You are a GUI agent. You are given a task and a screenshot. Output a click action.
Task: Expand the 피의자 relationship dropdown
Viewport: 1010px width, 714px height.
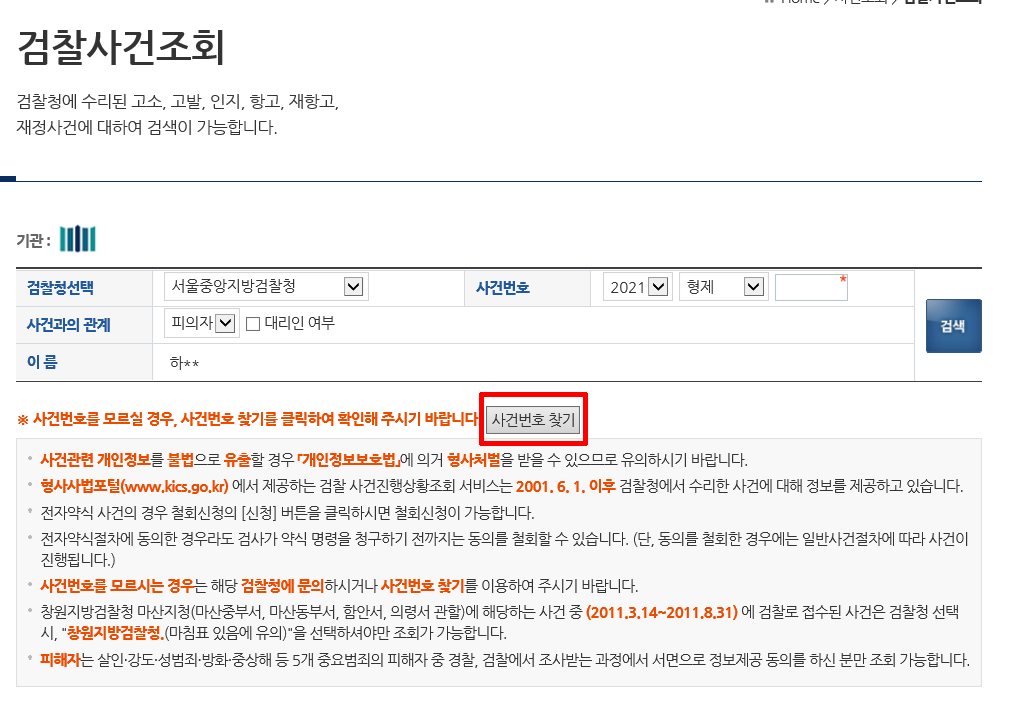(202, 323)
